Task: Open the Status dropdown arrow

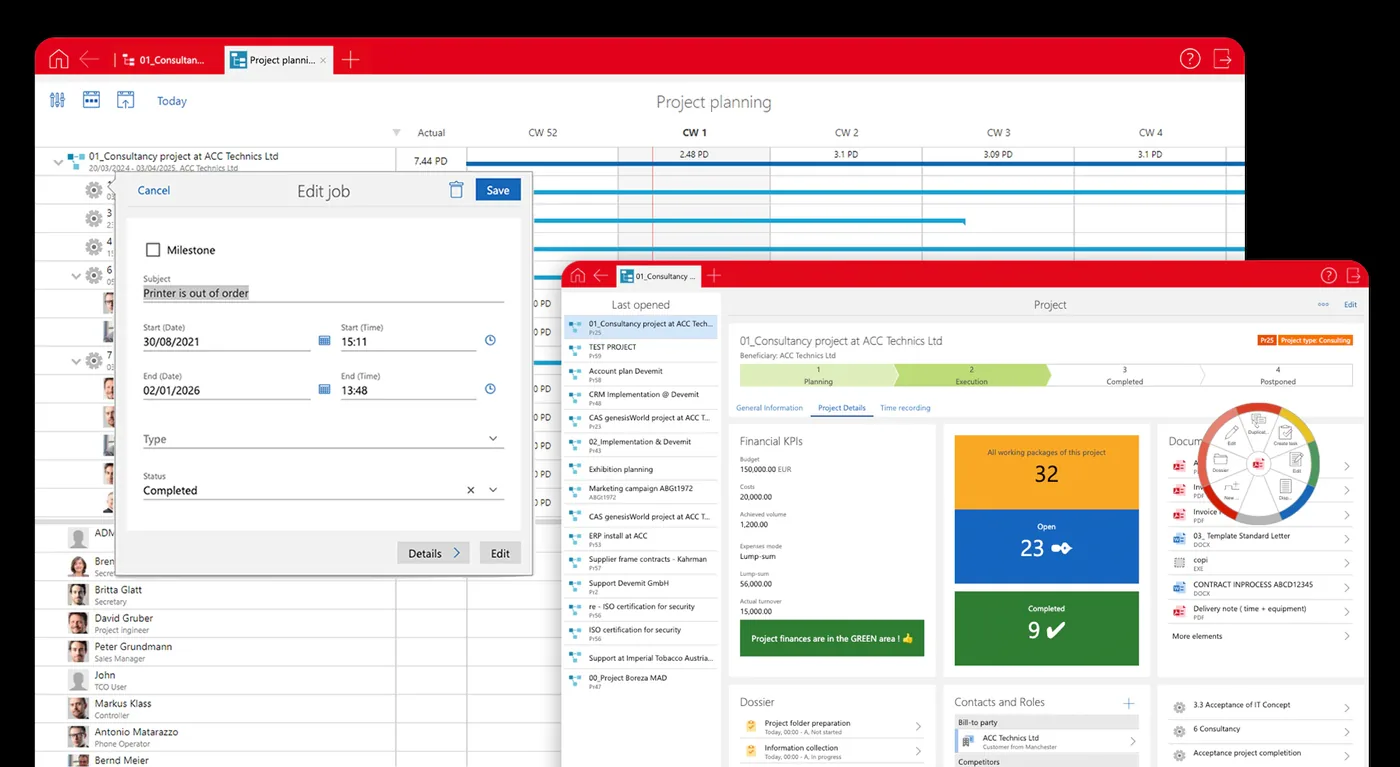Action: coord(492,490)
